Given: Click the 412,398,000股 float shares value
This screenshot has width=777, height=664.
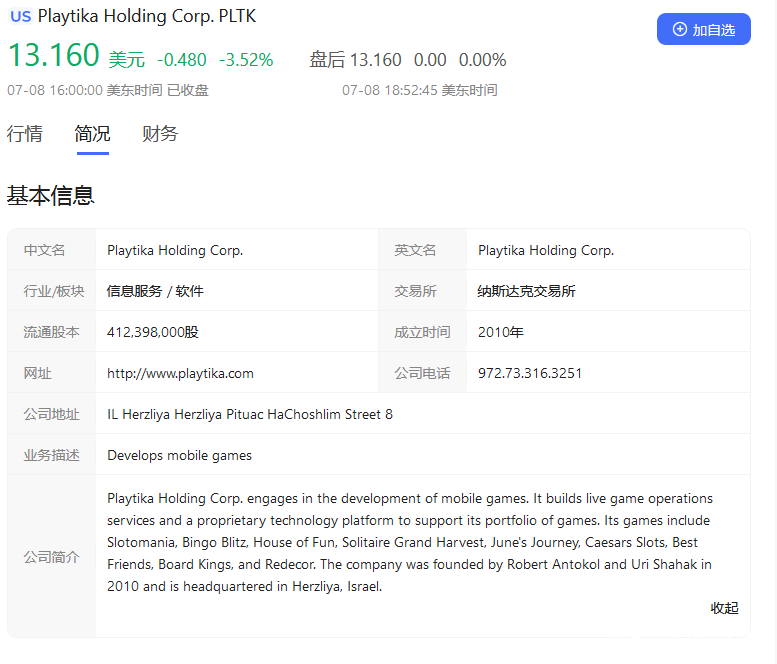Looking at the screenshot, I should [153, 332].
